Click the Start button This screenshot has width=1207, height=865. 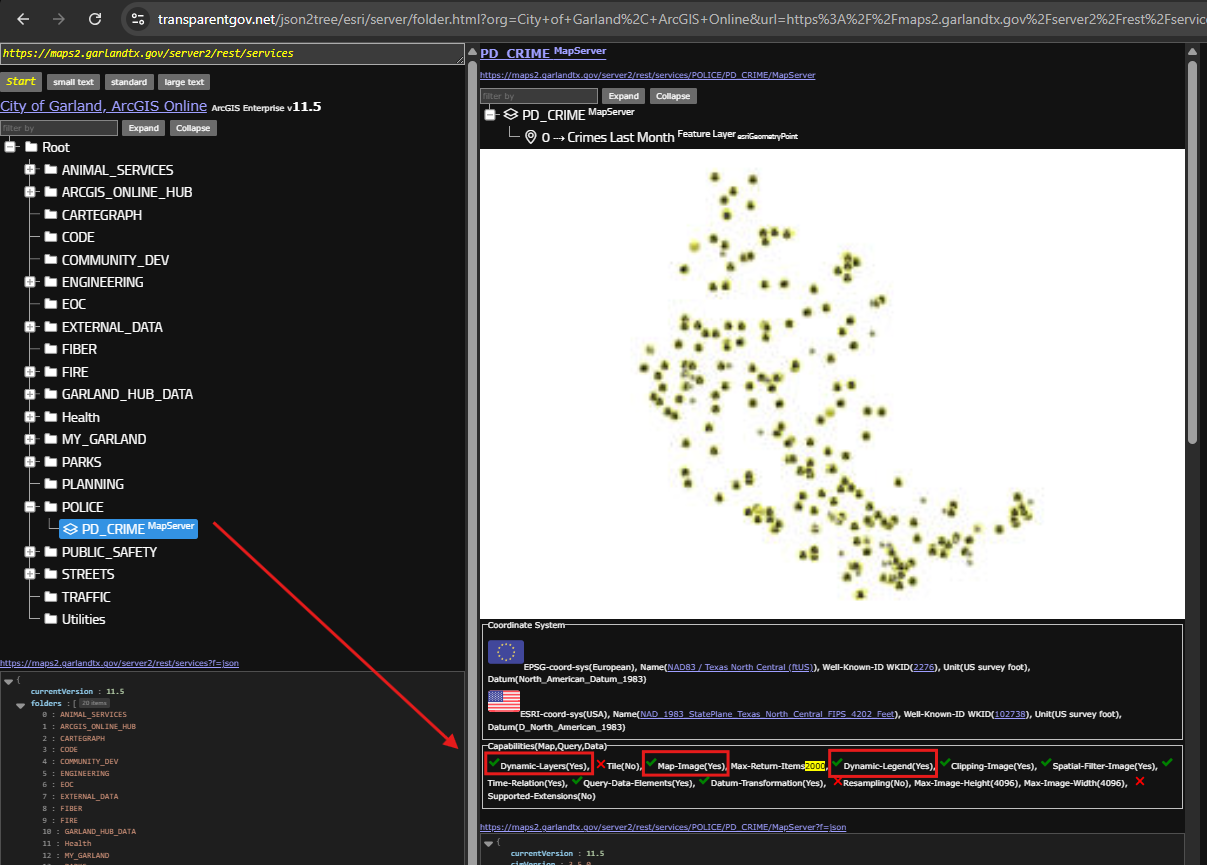pyautogui.click(x=21, y=82)
